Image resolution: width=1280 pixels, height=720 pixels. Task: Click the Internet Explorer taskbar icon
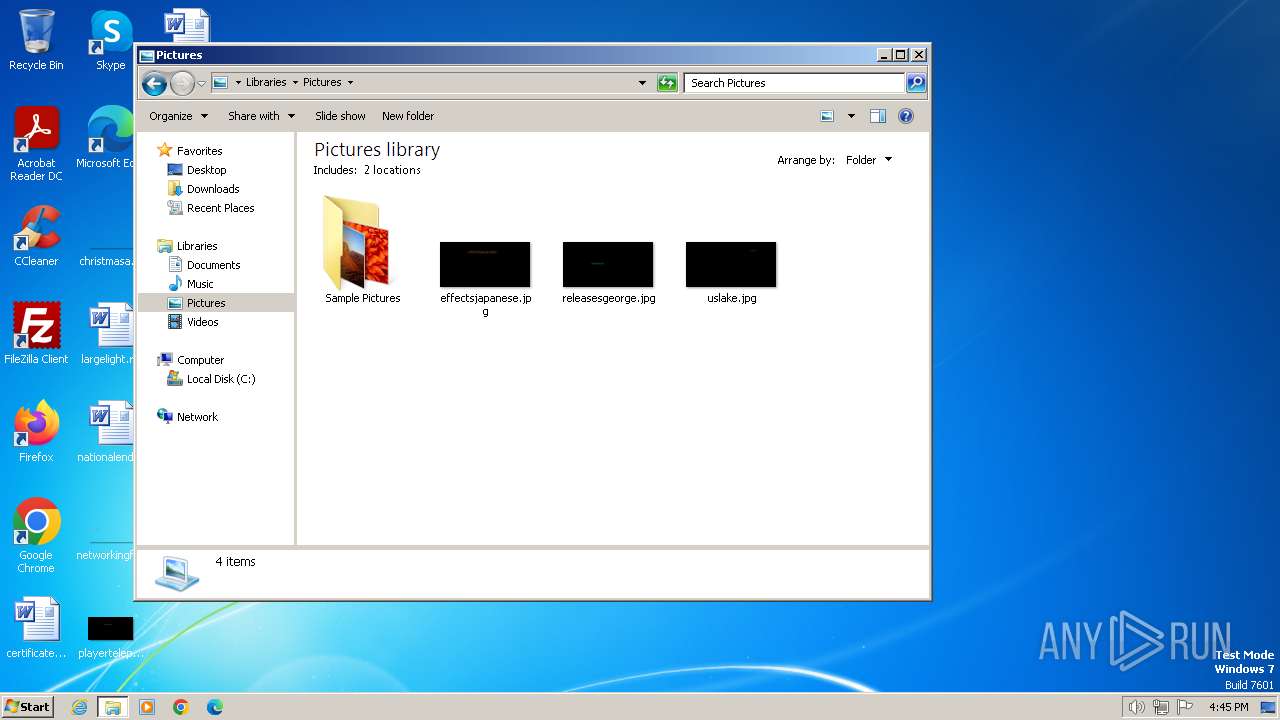click(79, 707)
